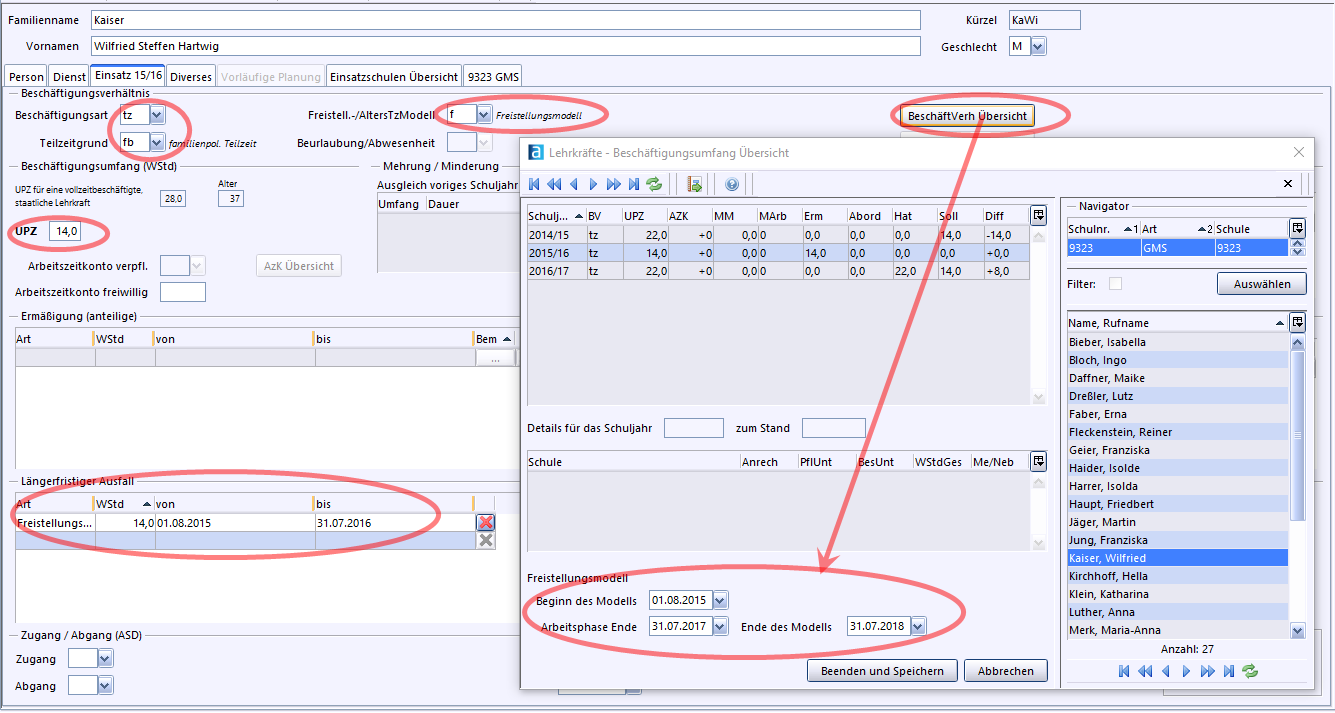Go back one page in dialog toolbar
1335x713 pixels.
[x=553, y=184]
